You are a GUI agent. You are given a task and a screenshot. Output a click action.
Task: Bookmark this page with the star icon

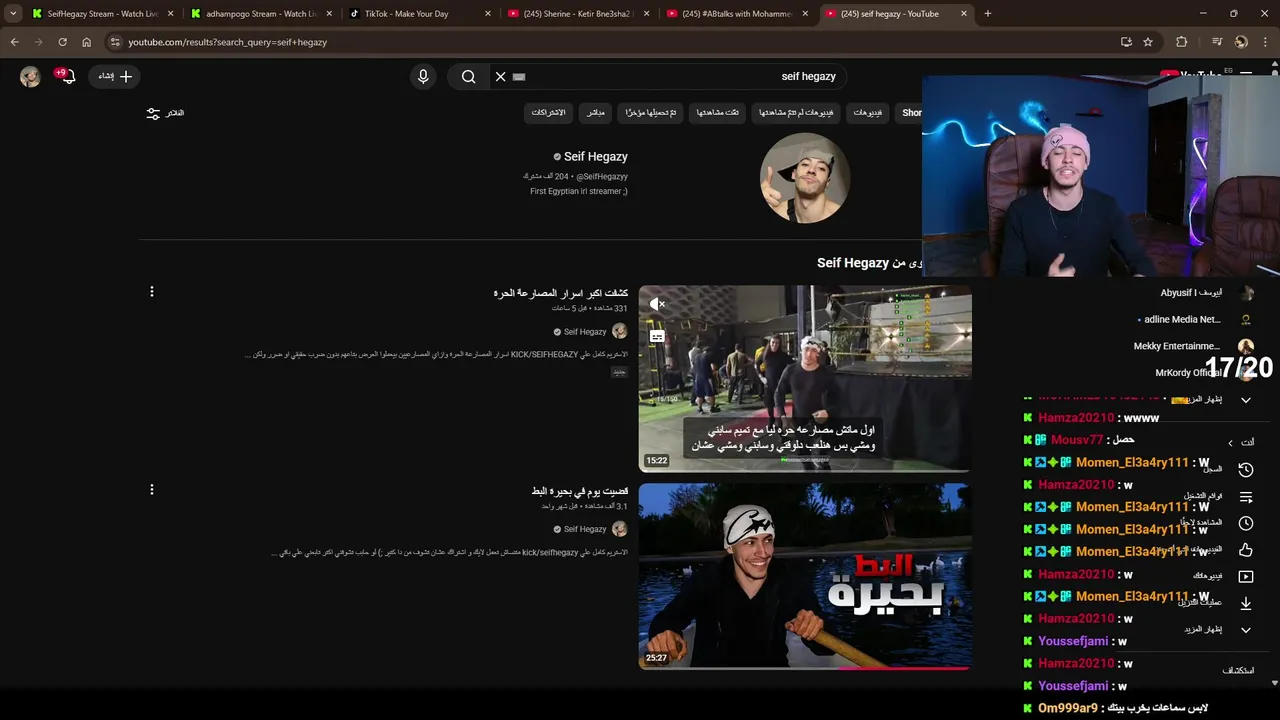point(1148,42)
